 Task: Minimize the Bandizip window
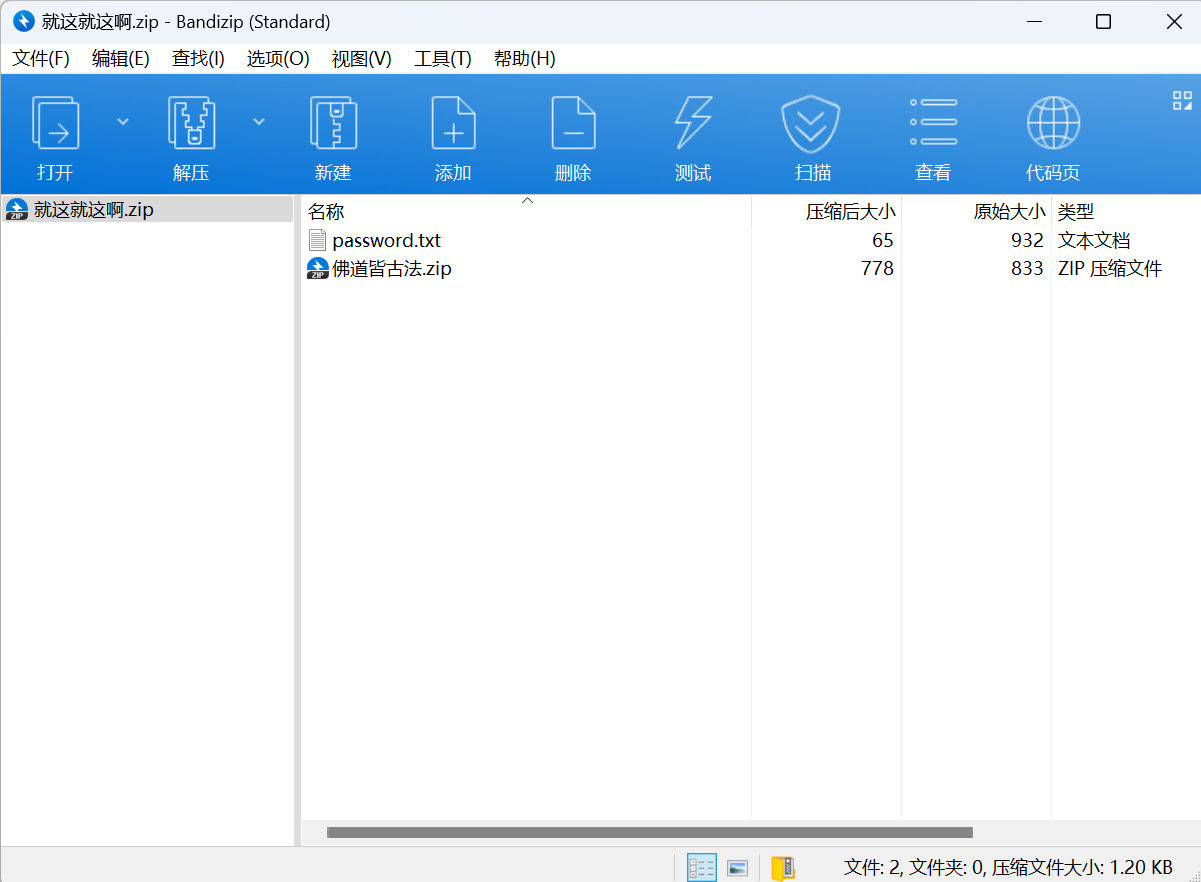pyautogui.click(x=1033, y=22)
